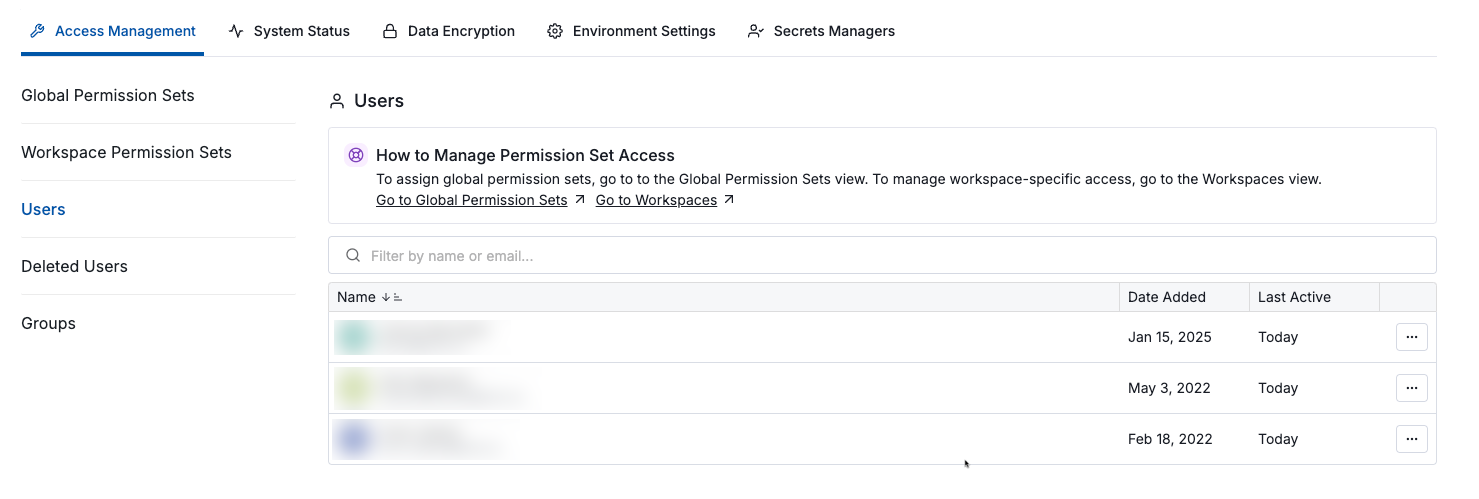Open actions menu for user added Feb 18, 2022
Screen dimensions: 1479x499
click(1411, 439)
